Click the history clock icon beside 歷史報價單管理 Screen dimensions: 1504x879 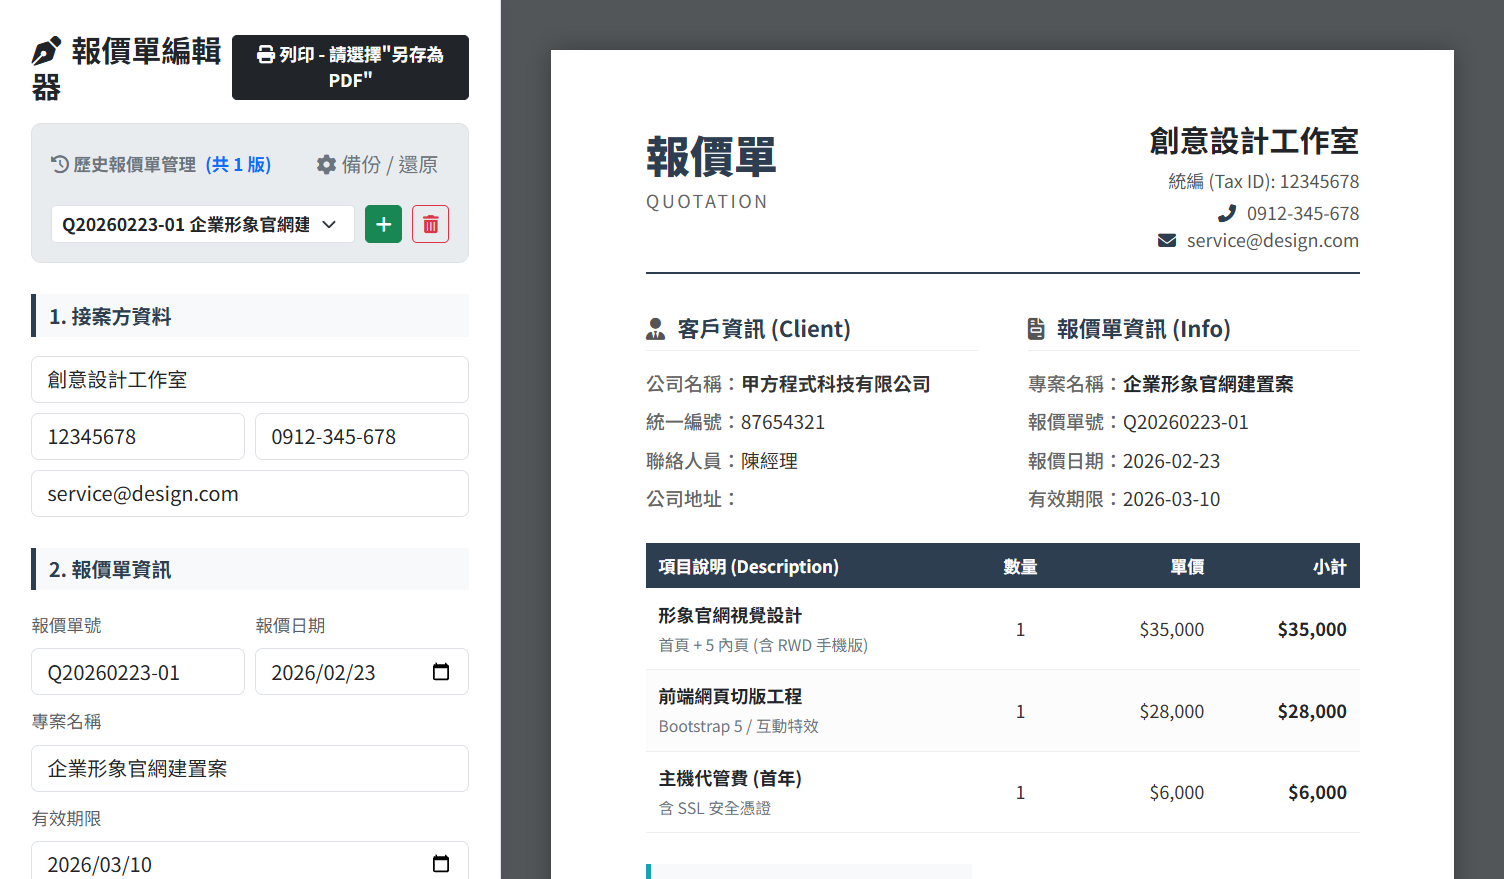(60, 164)
